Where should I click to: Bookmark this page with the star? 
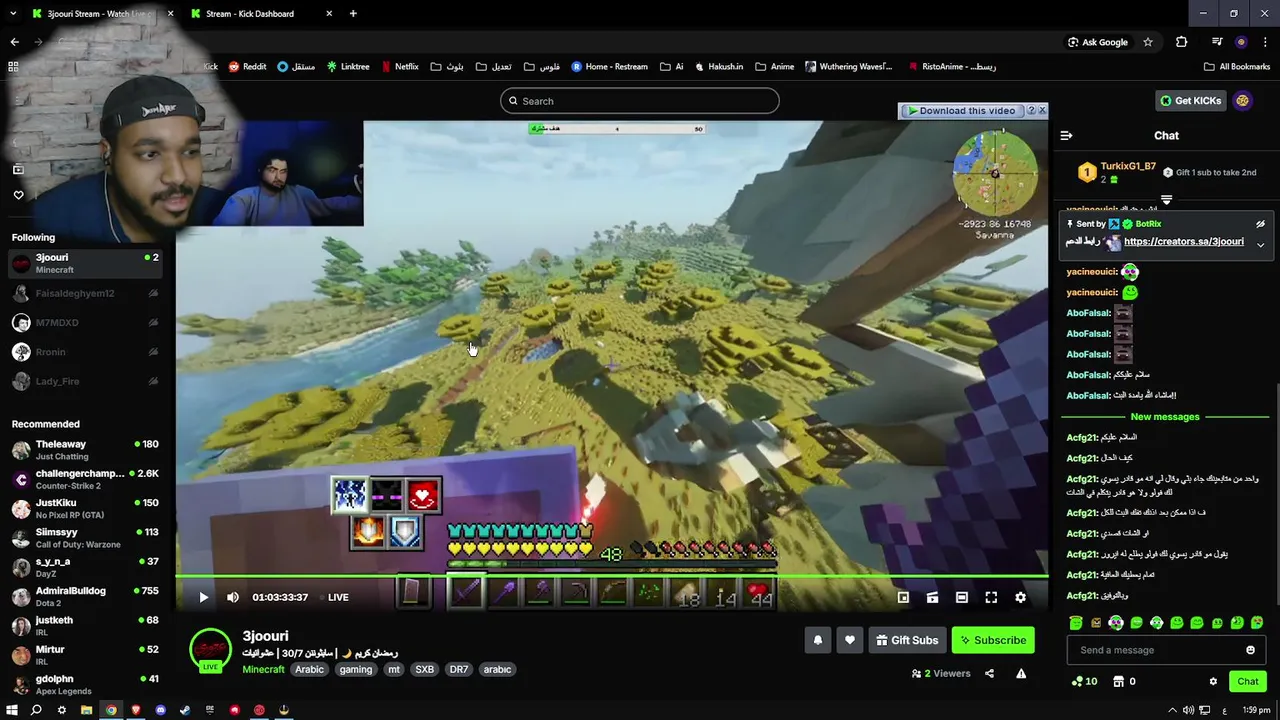click(x=1148, y=42)
